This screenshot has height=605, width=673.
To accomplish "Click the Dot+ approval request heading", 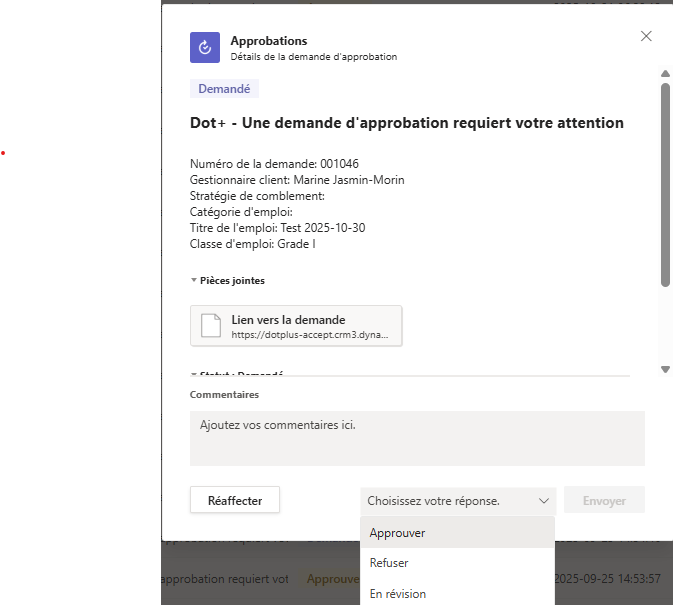I will pos(406,123).
